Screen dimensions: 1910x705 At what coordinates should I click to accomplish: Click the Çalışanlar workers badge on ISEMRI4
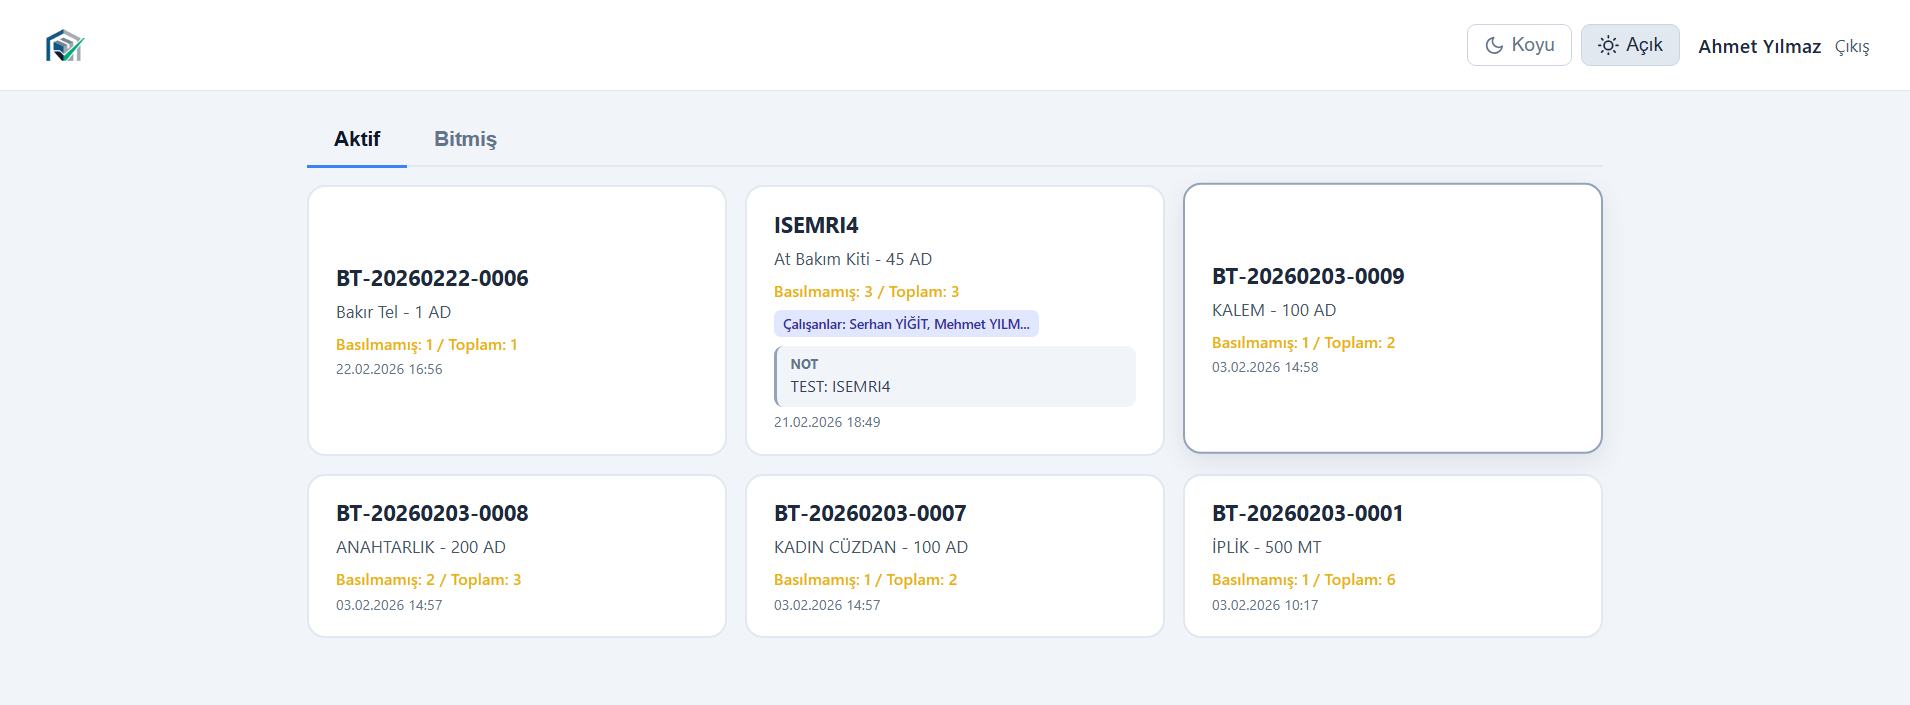point(906,324)
